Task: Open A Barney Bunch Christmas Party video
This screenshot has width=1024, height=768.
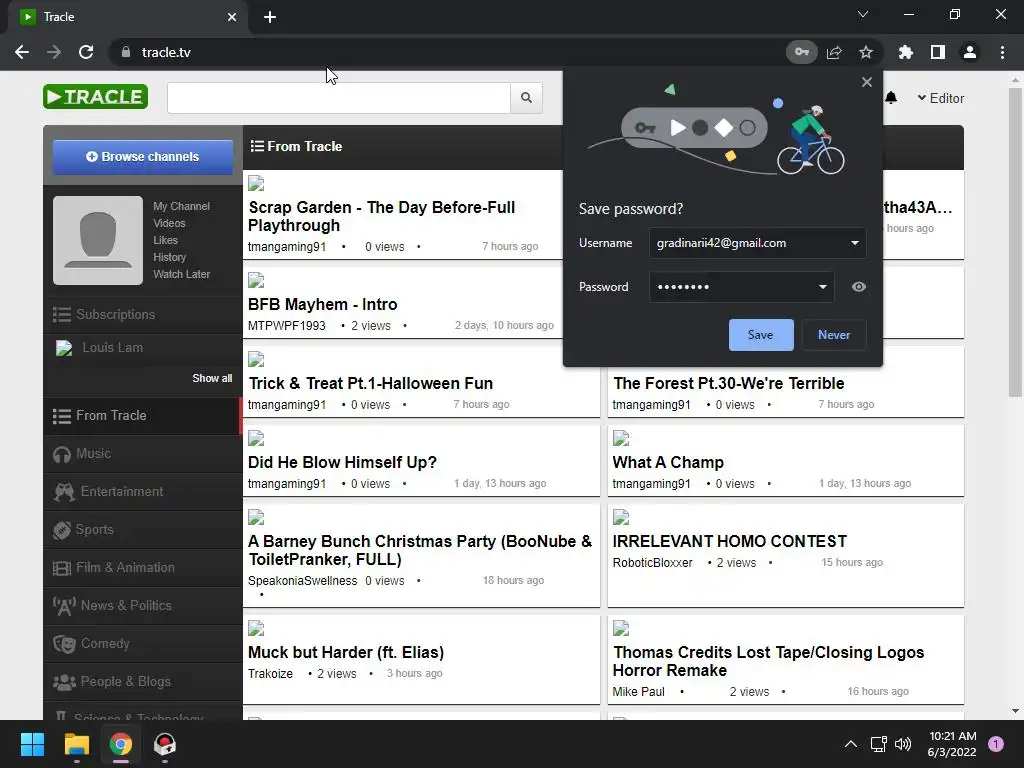Action: [420, 550]
